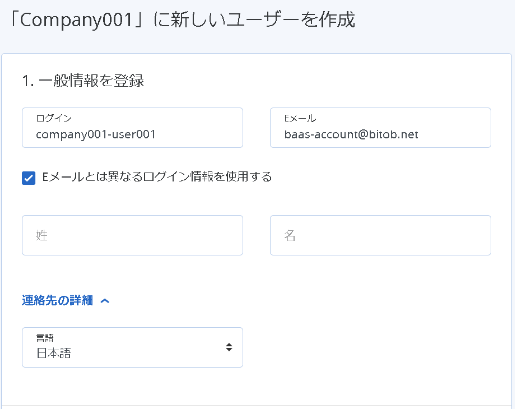Click the company001-user001 login text
The height and width of the screenshot is (409, 515).
tap(96, 134)
